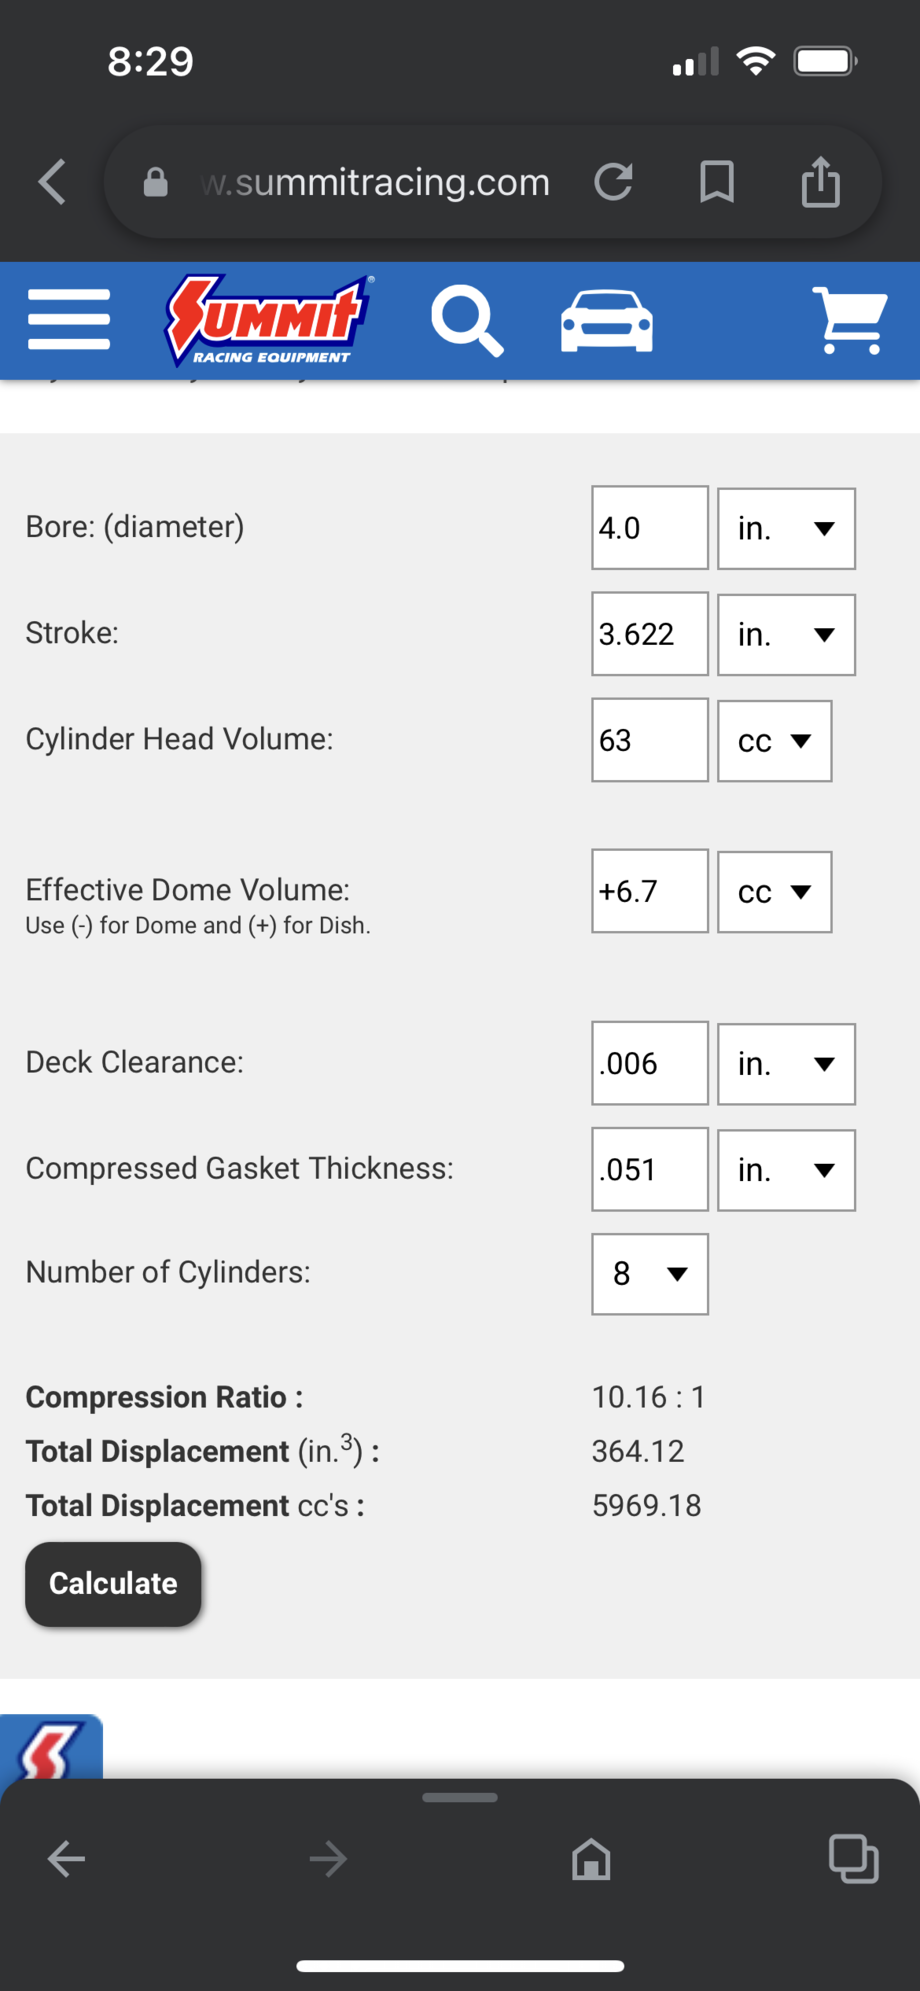Open the browser tabs overview icon
Image resolution: width=920 pixels, height=1991 pixels.
pos(853,1859)
